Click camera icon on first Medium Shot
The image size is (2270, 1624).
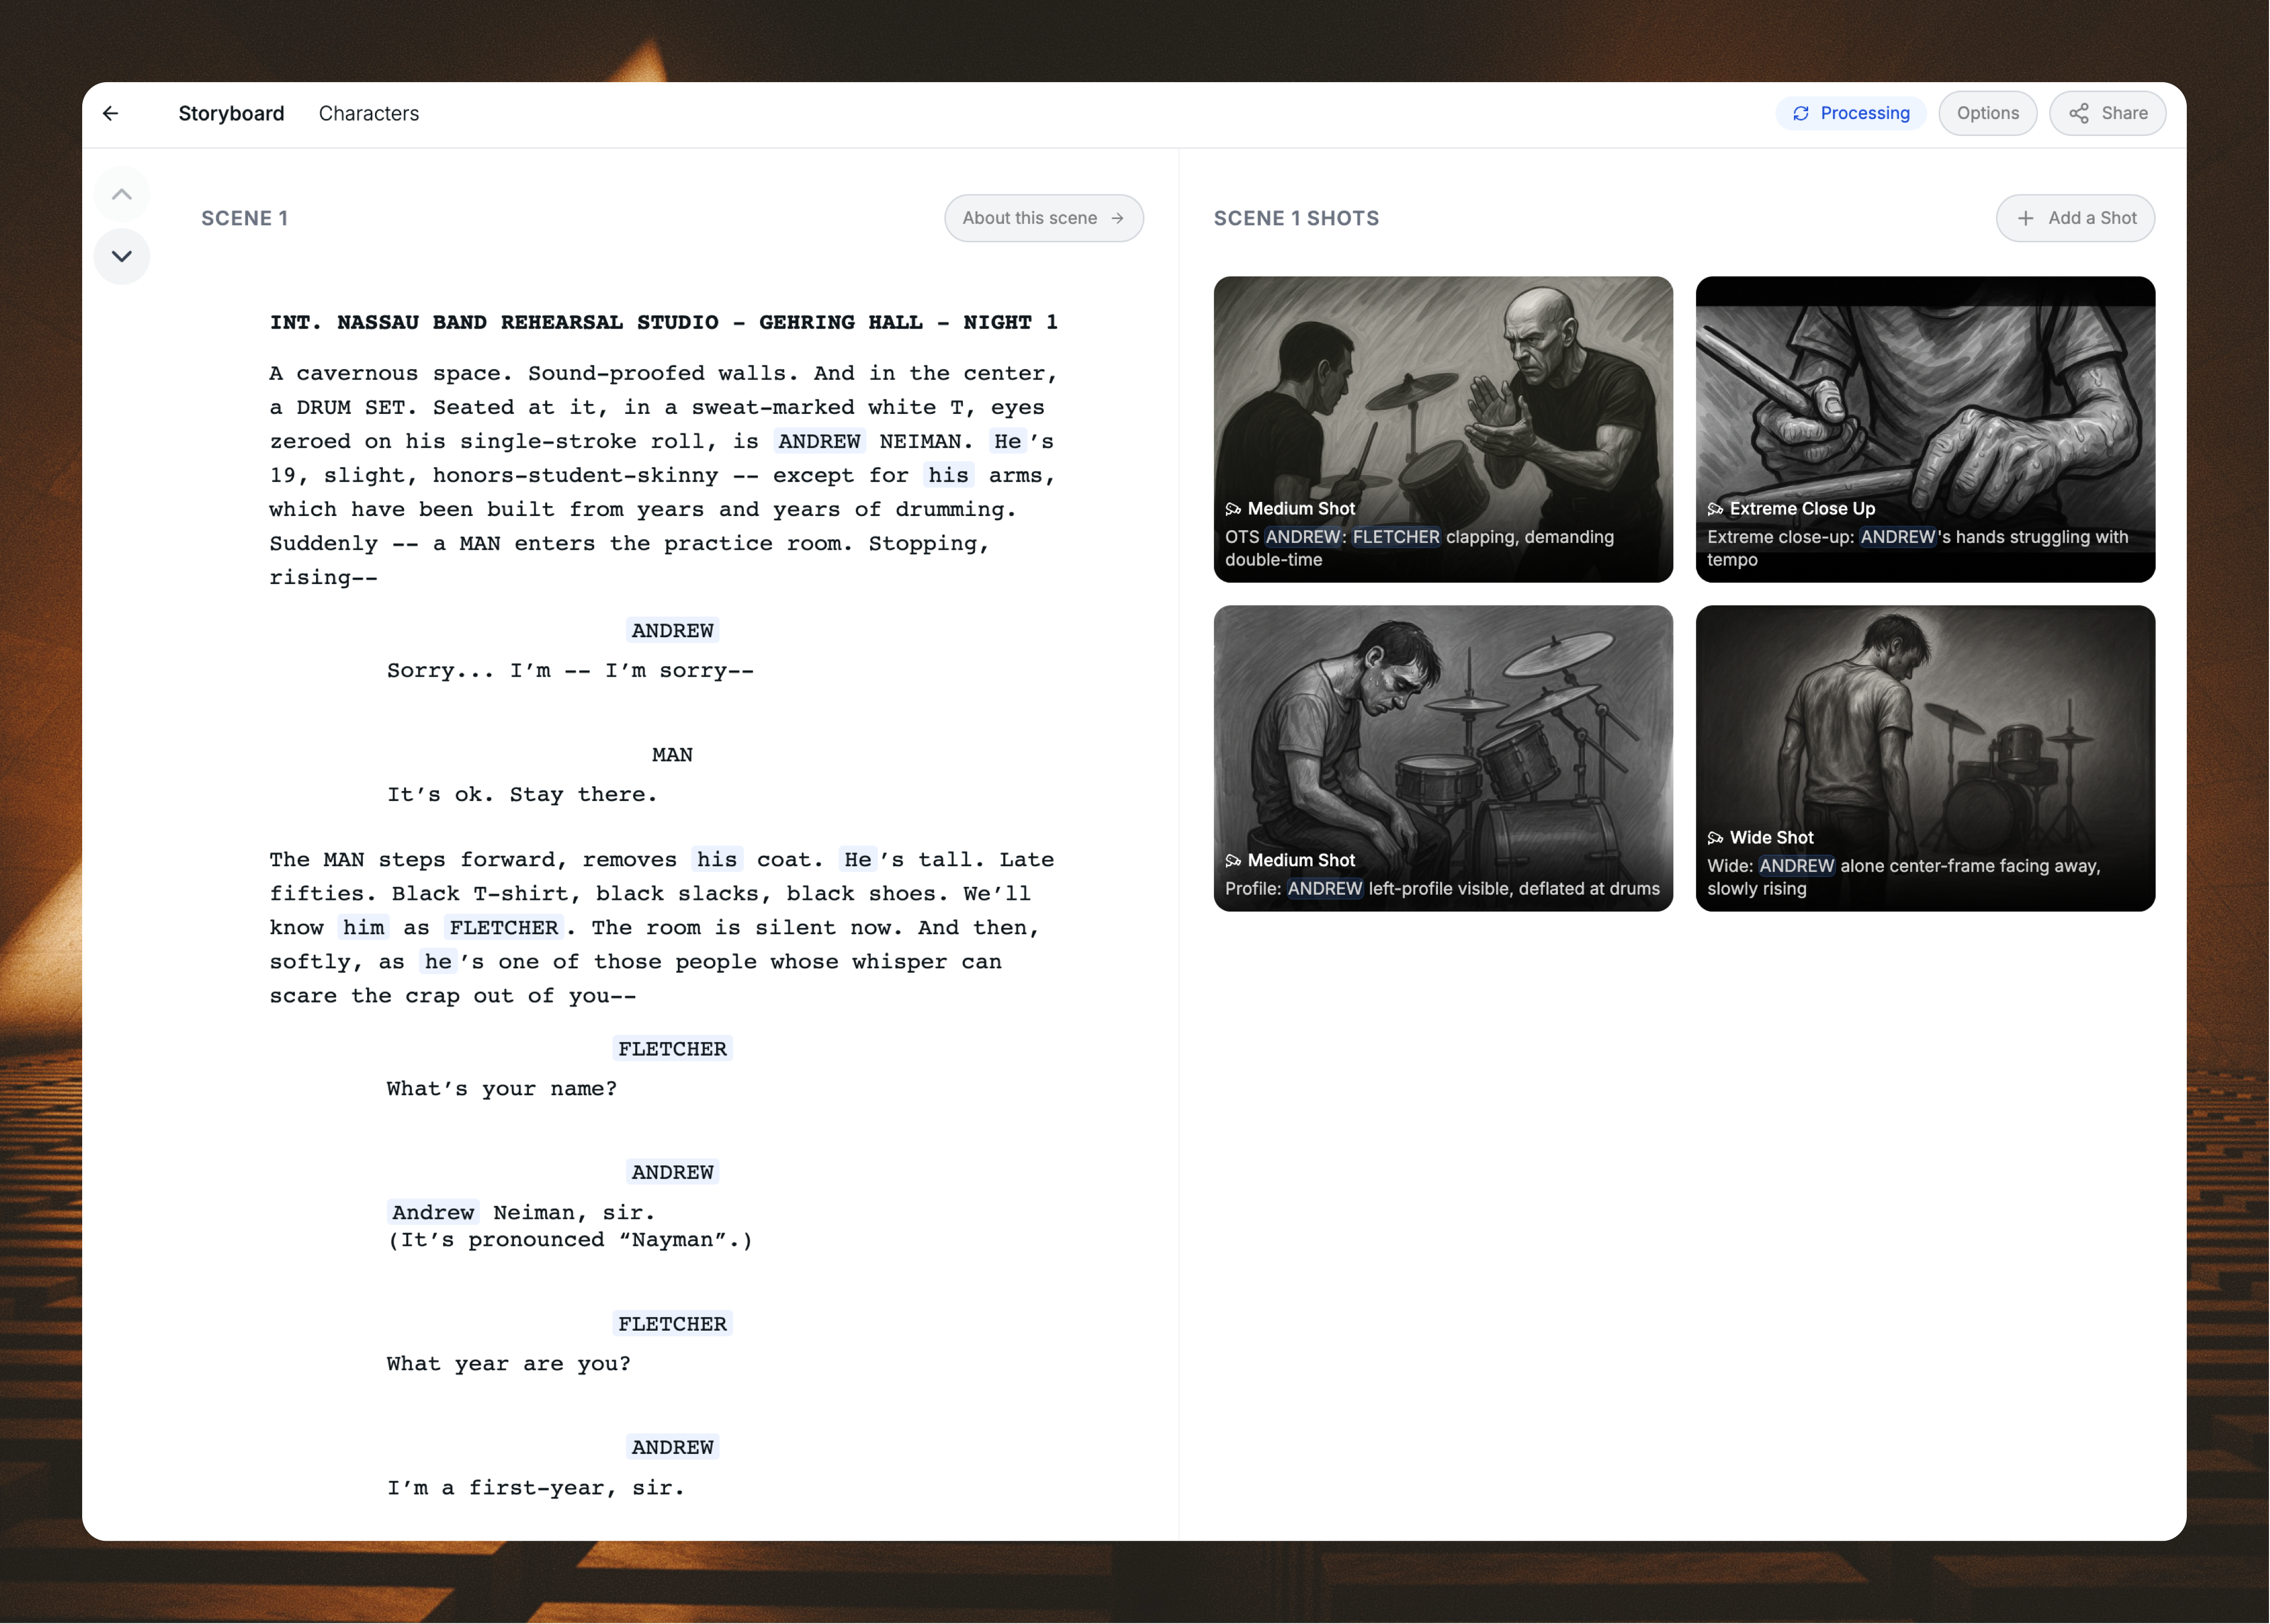tap(1233, 509)
